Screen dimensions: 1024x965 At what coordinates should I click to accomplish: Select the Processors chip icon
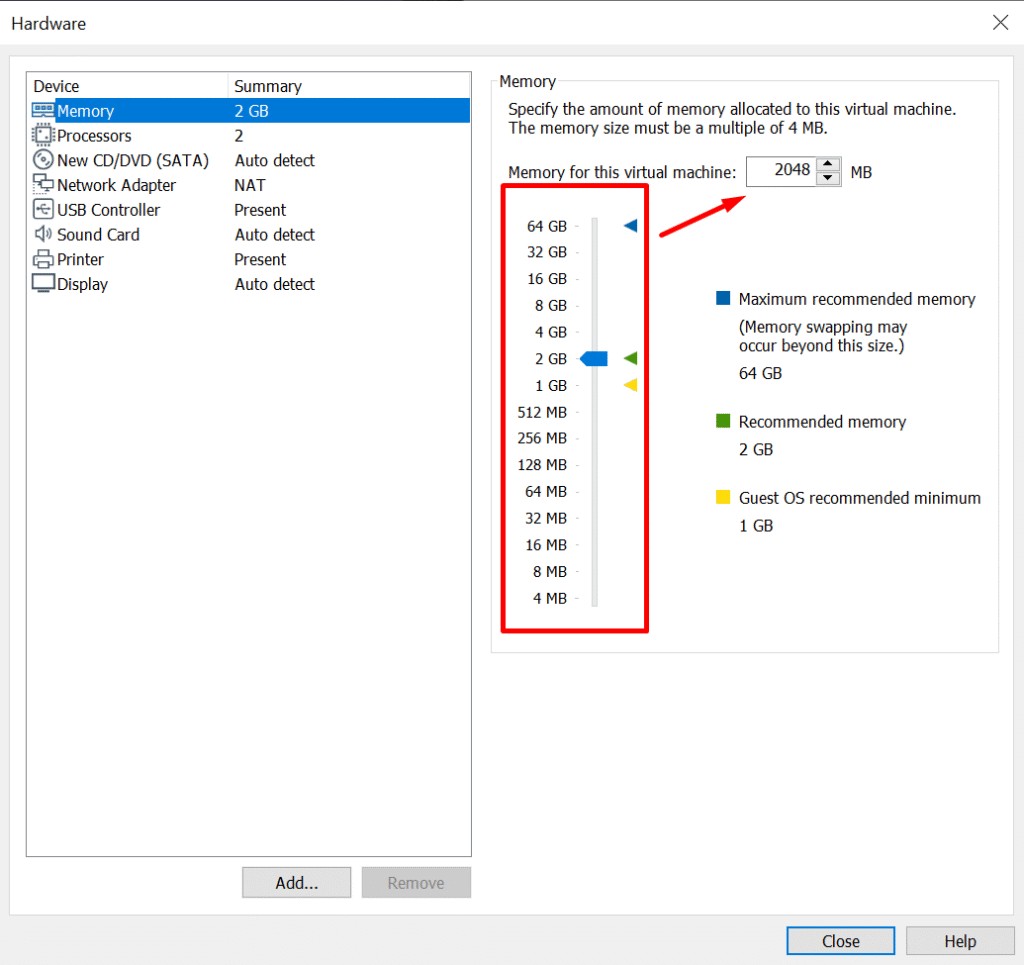tap(44, 136)
